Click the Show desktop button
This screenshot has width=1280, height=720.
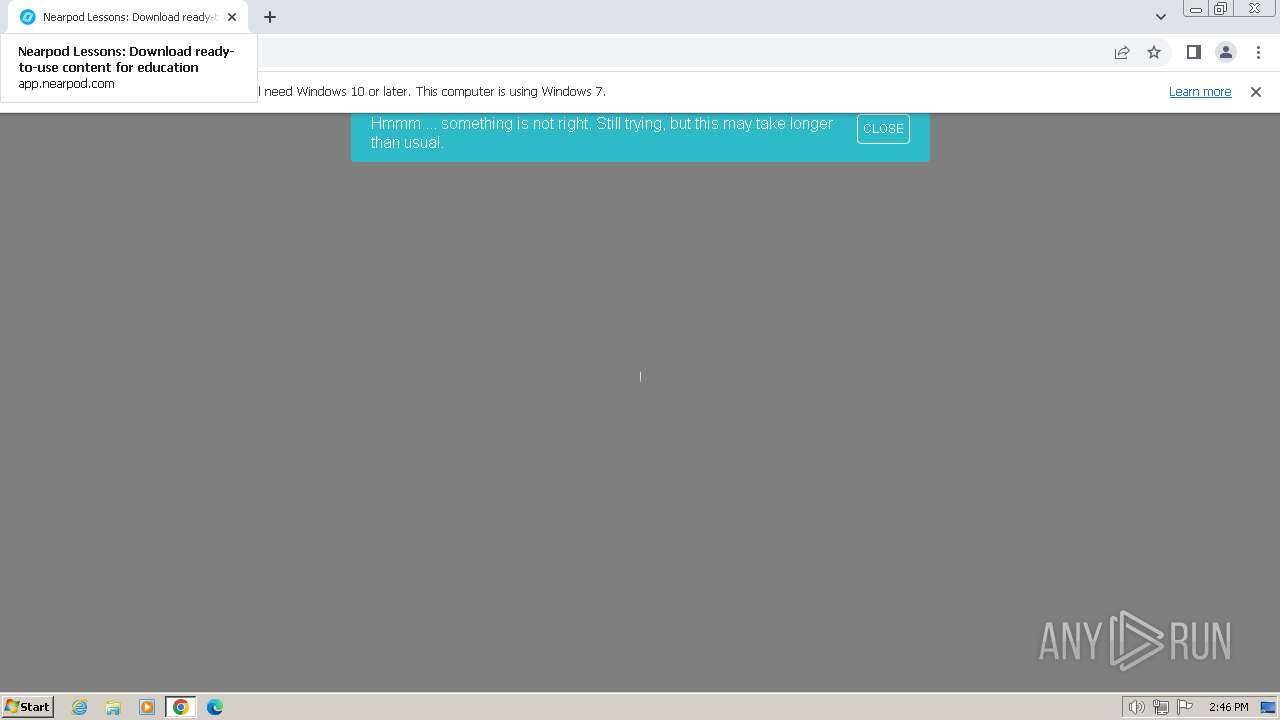pos(1268,707)
